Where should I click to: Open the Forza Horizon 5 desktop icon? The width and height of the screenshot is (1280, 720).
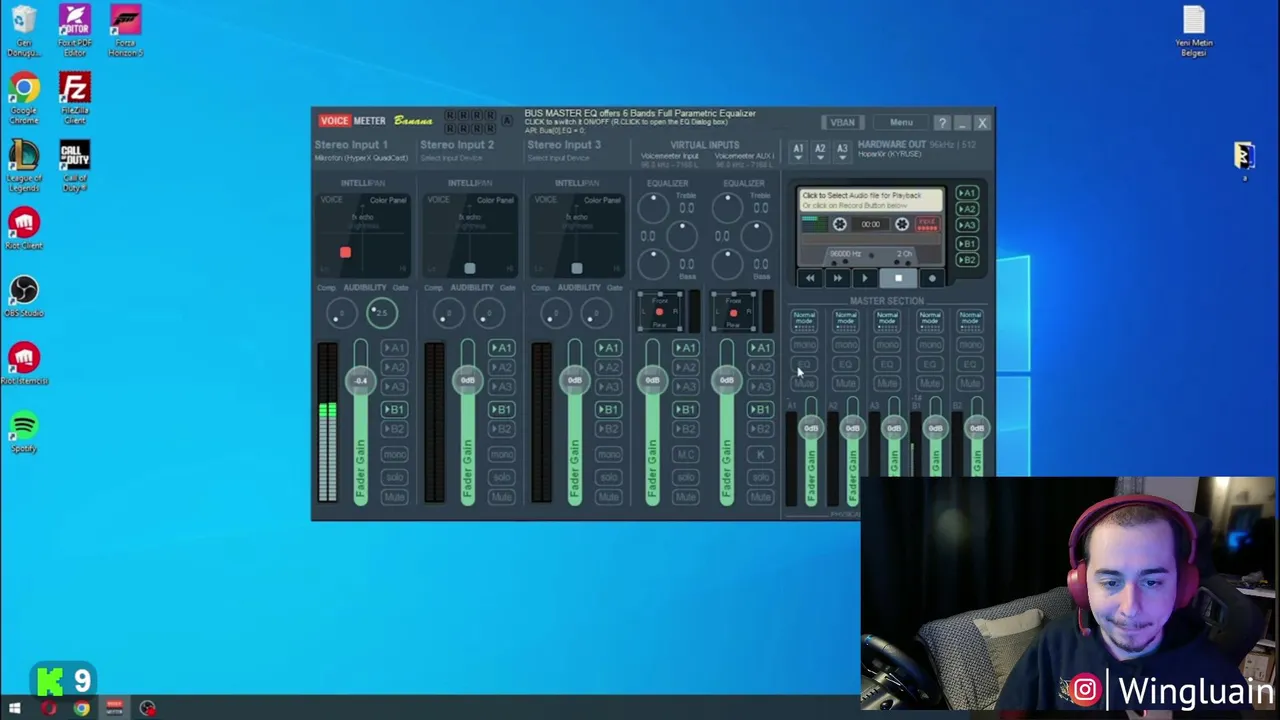pos(126,31)
